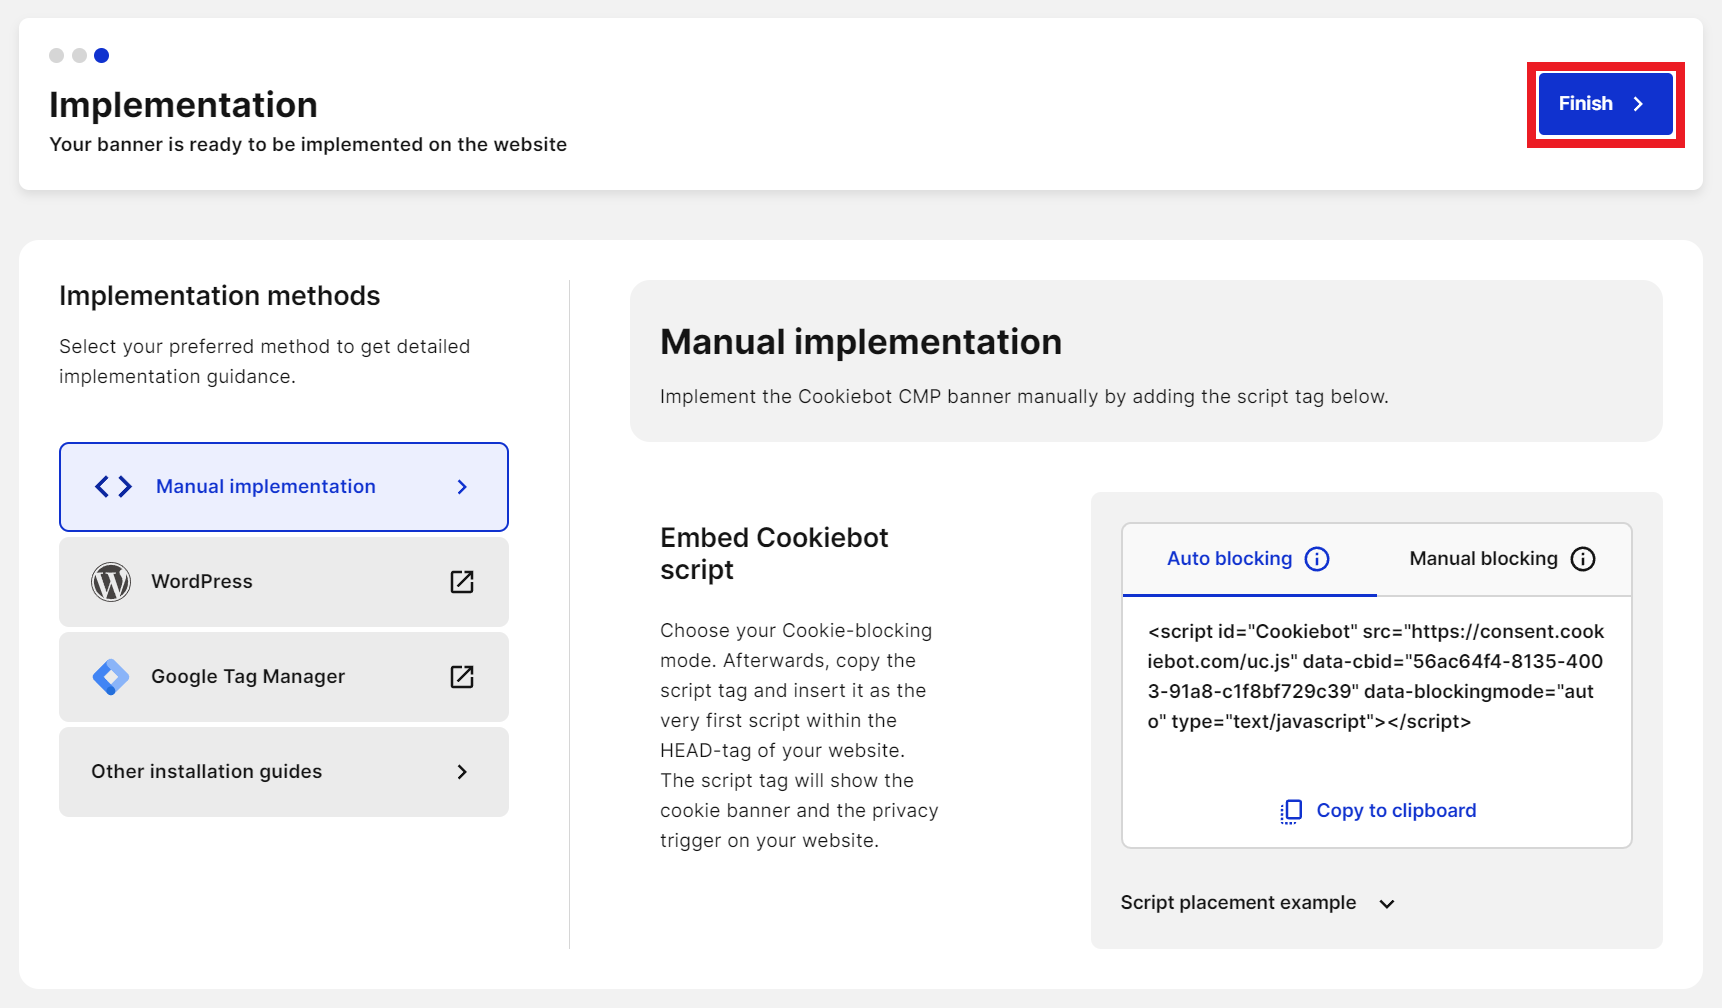Image resolution: width=1722 pixels, height=1008 pixels.
Task: Go to first step progress dot
Action: click(x=57, y=56)
